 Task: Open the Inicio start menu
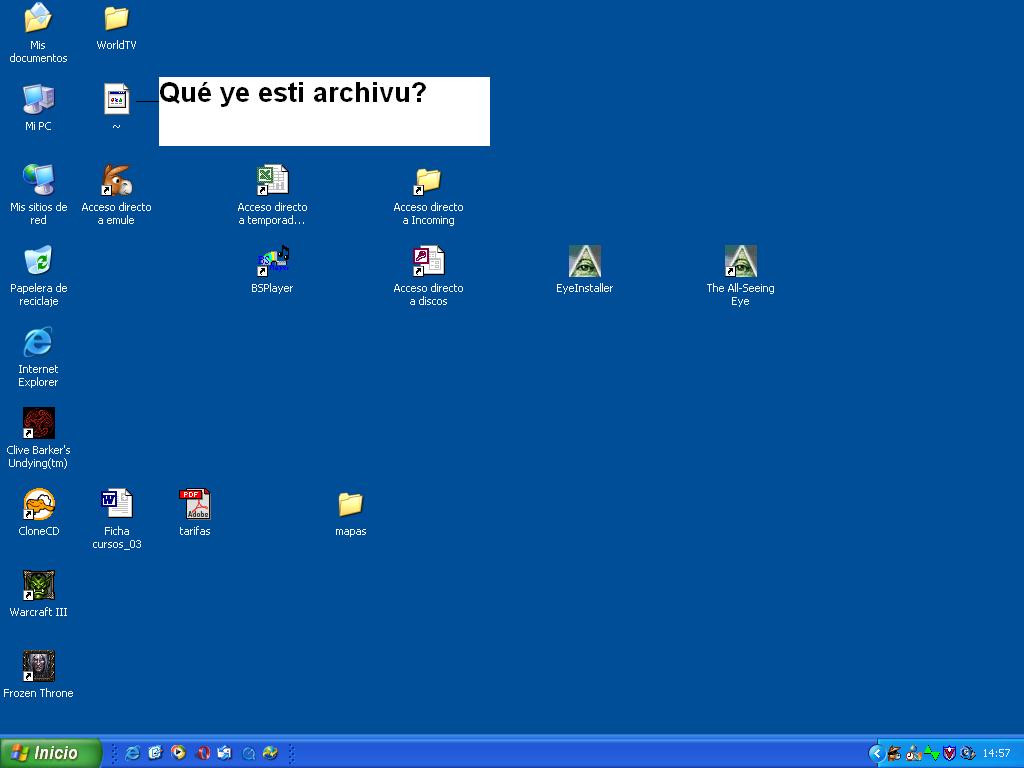(x=51, y=753)
